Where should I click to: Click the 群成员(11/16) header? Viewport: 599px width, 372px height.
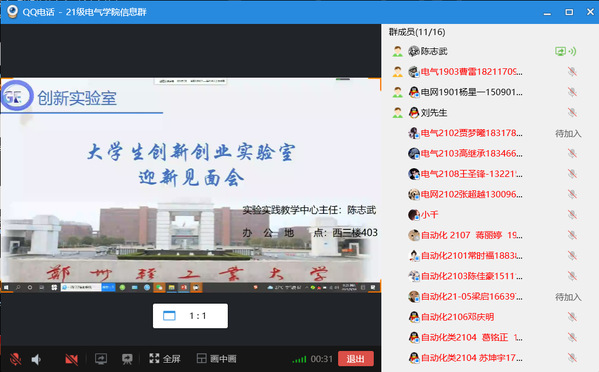click(x=417, y=32)
